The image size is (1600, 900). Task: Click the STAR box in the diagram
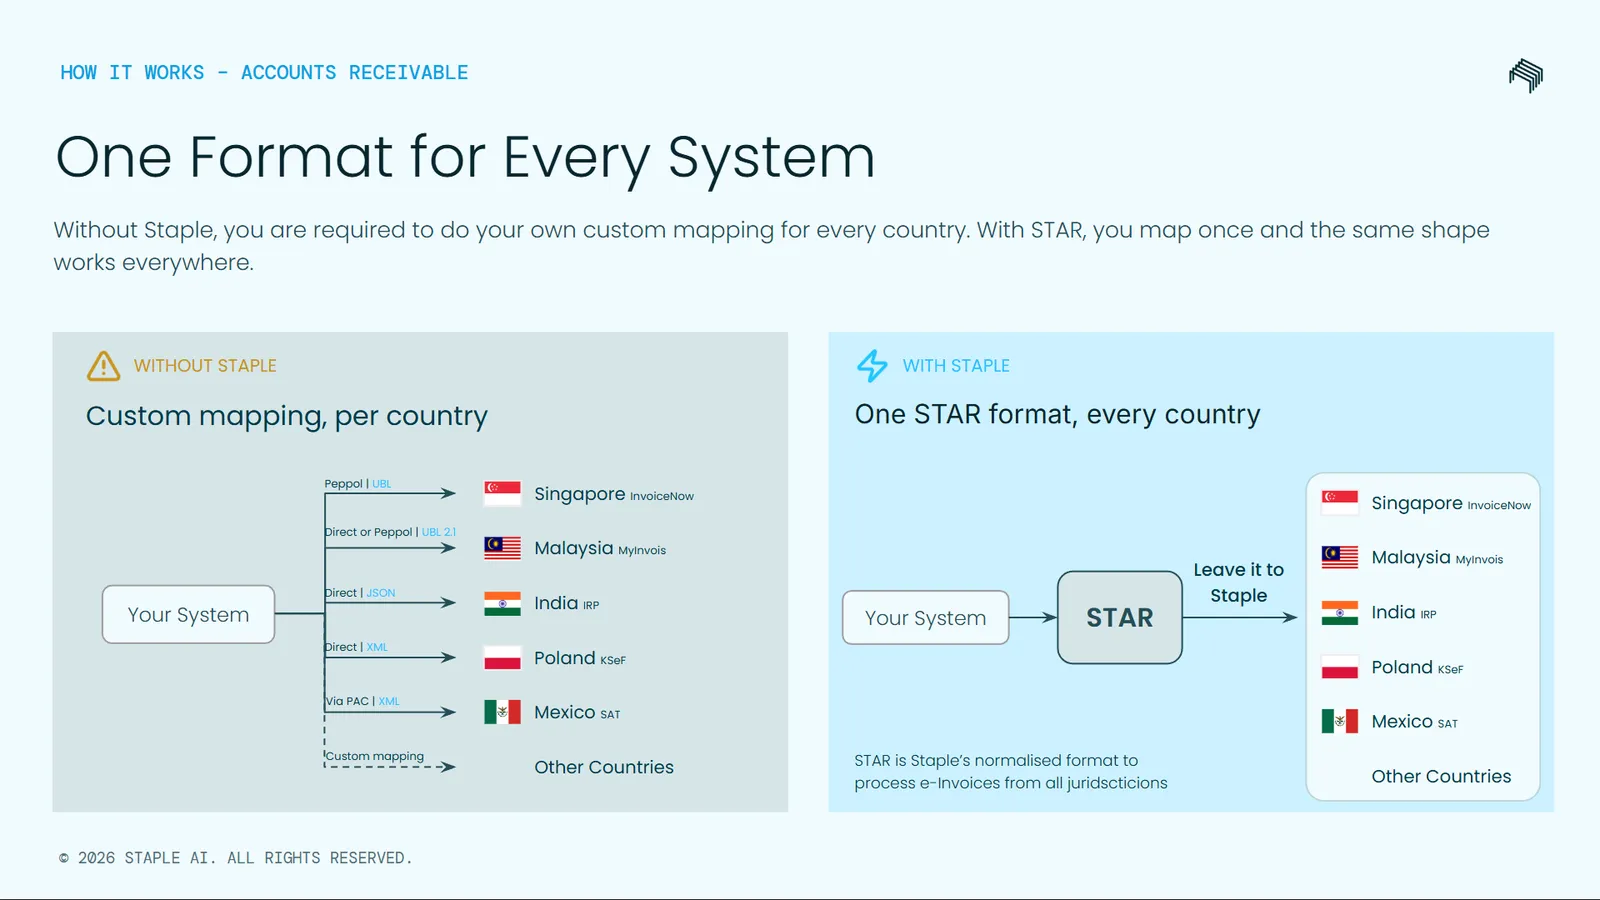point(1120,617)
